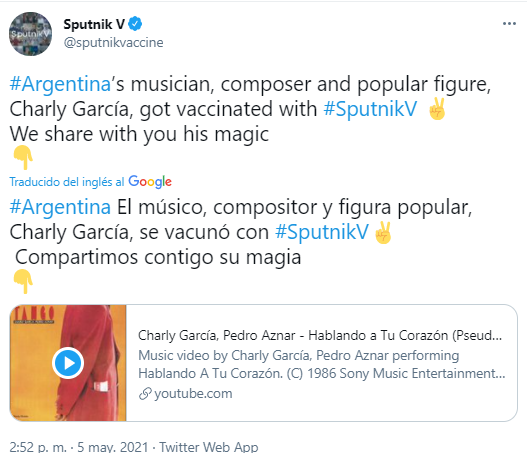
Task: Open the Hablando a Tu Corazón card title
Action: tap(320, 335)
